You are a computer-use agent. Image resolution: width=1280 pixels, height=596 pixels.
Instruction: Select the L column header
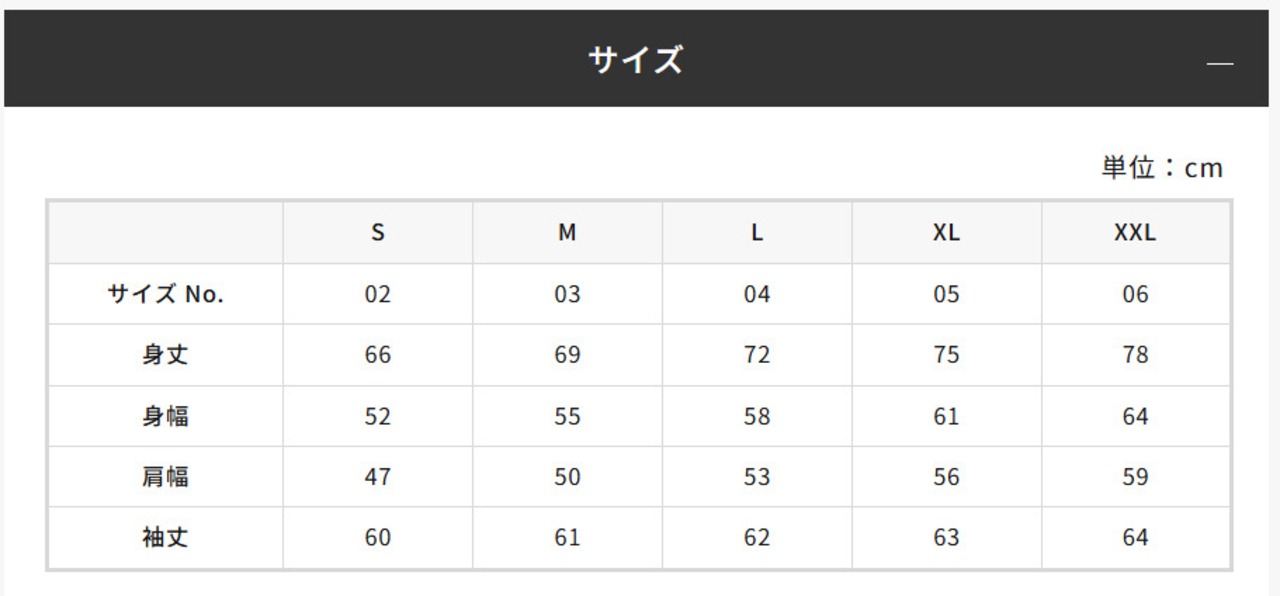coord(757,233)
